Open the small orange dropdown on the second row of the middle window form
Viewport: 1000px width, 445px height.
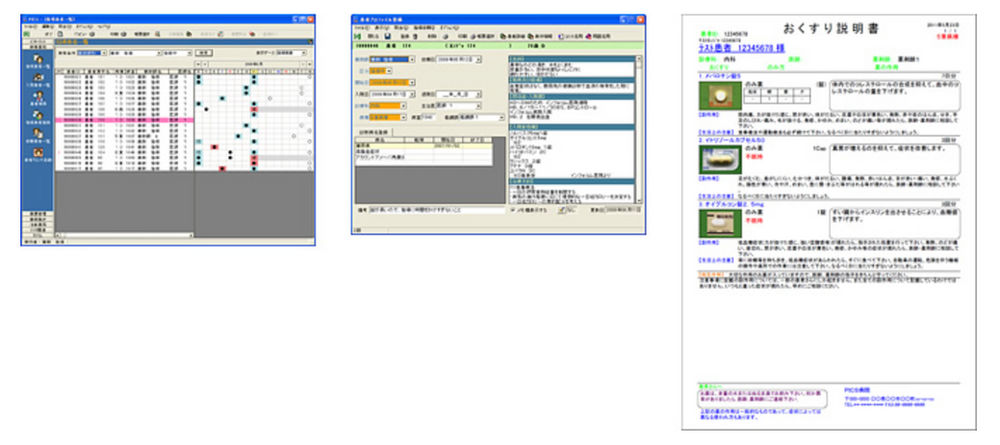(x=381, y=71)
